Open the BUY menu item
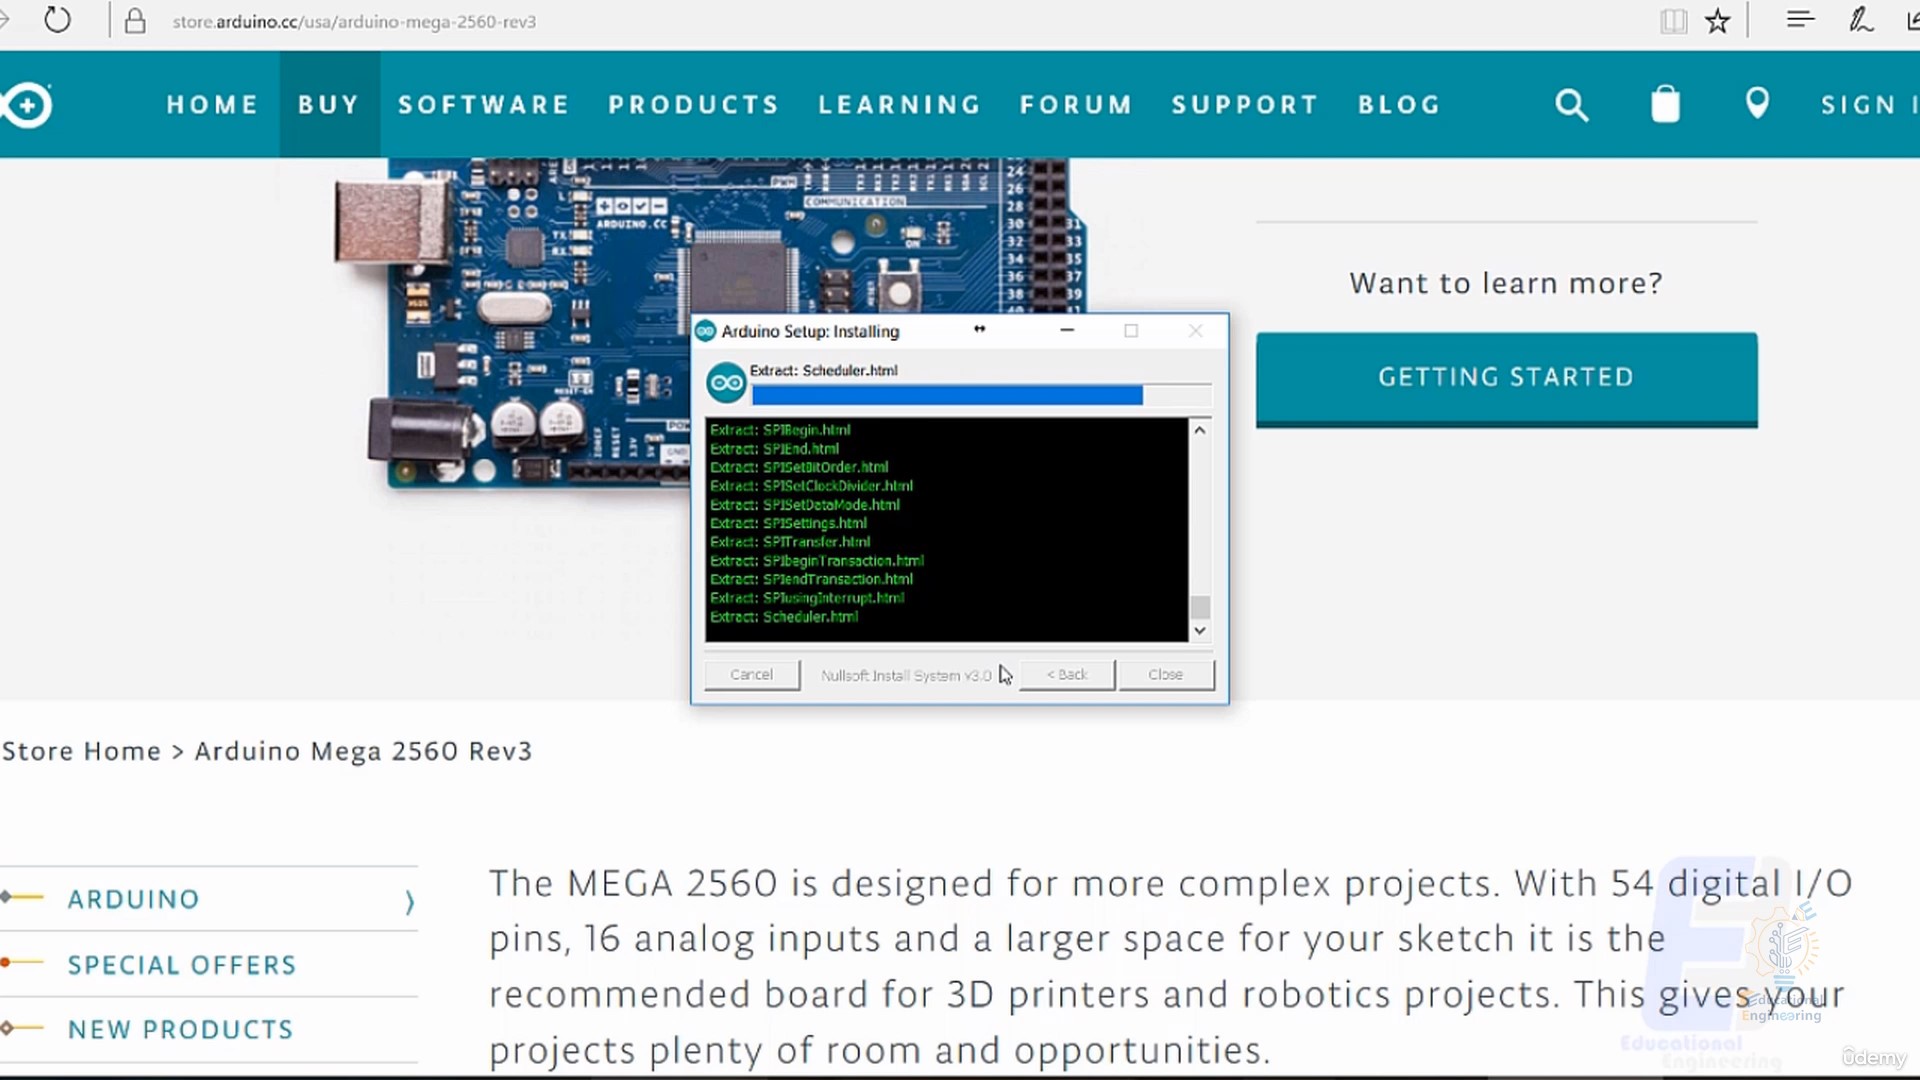The image size is (1920, 1080). click(328, 105)
